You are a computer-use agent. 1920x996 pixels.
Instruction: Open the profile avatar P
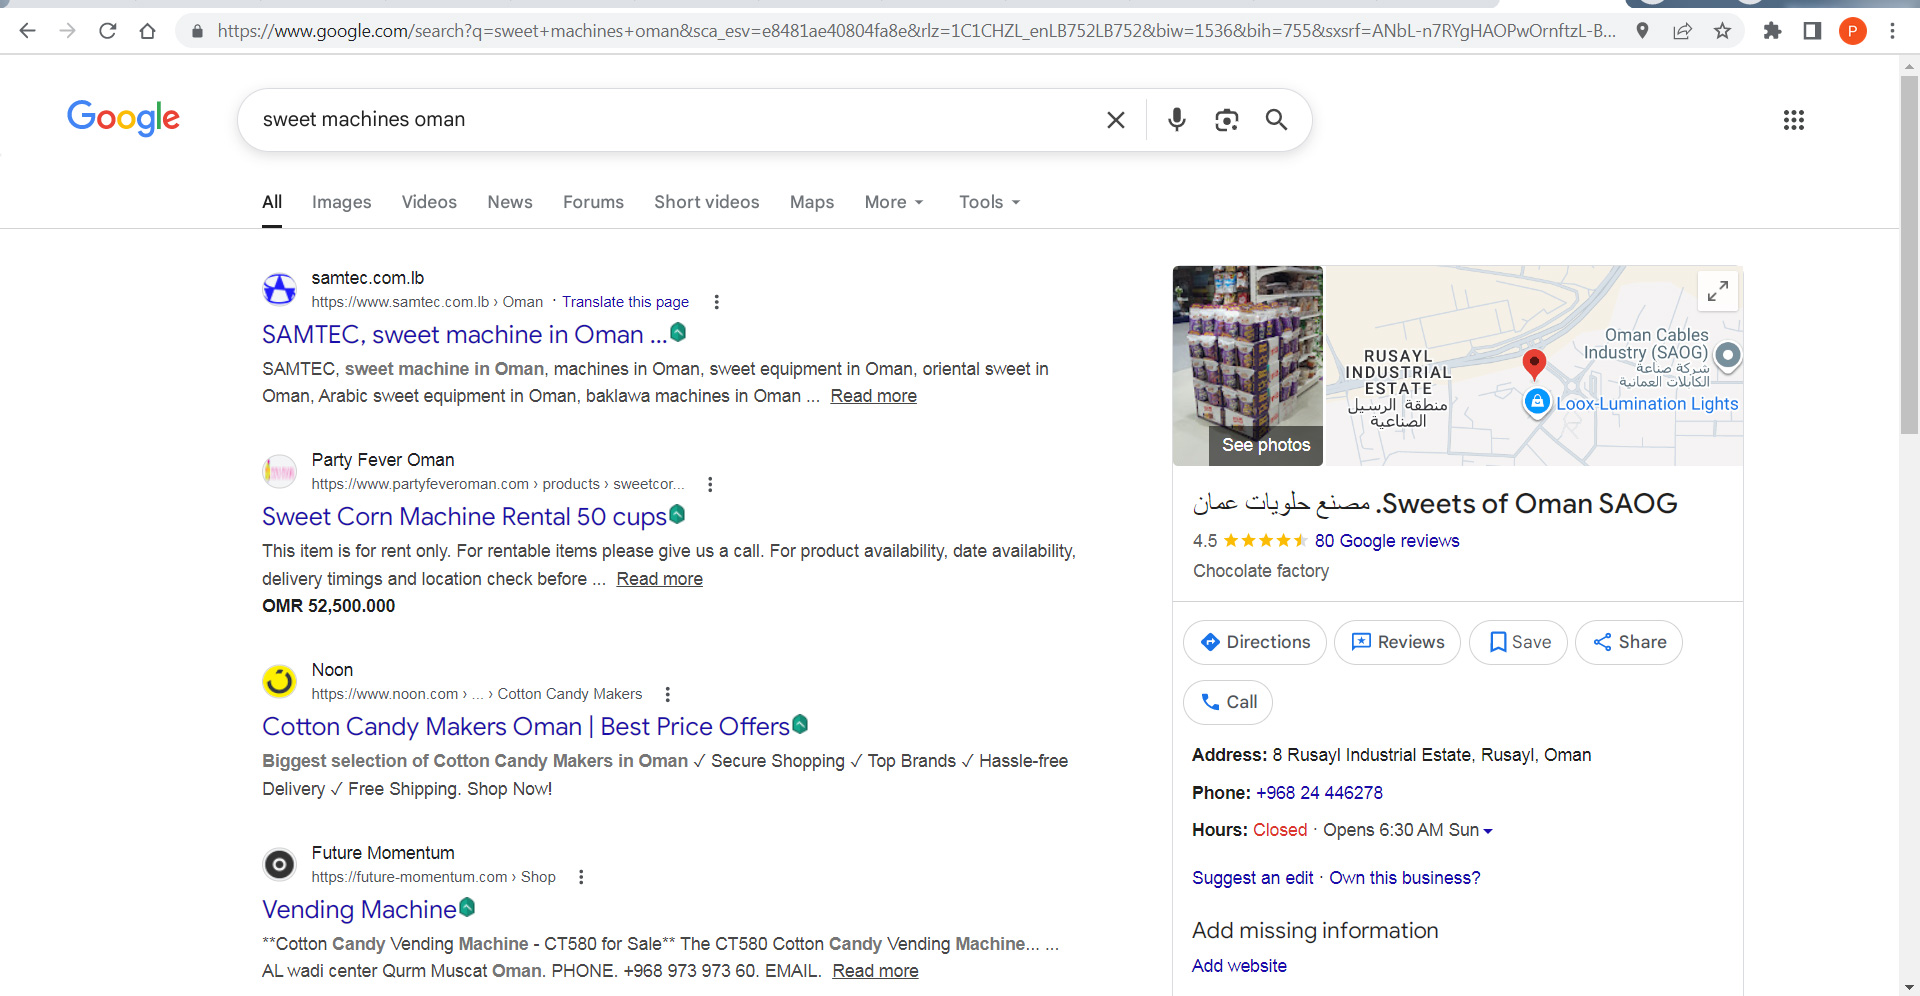[x=1852, y=31]
